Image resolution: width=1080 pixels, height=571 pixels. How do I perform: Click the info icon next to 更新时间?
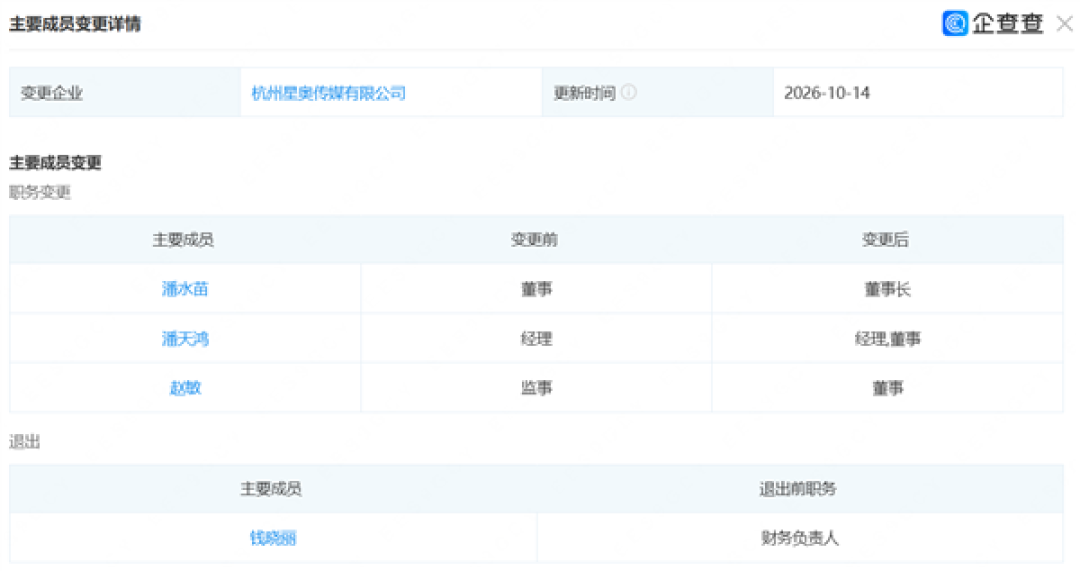tap(629, 92)
